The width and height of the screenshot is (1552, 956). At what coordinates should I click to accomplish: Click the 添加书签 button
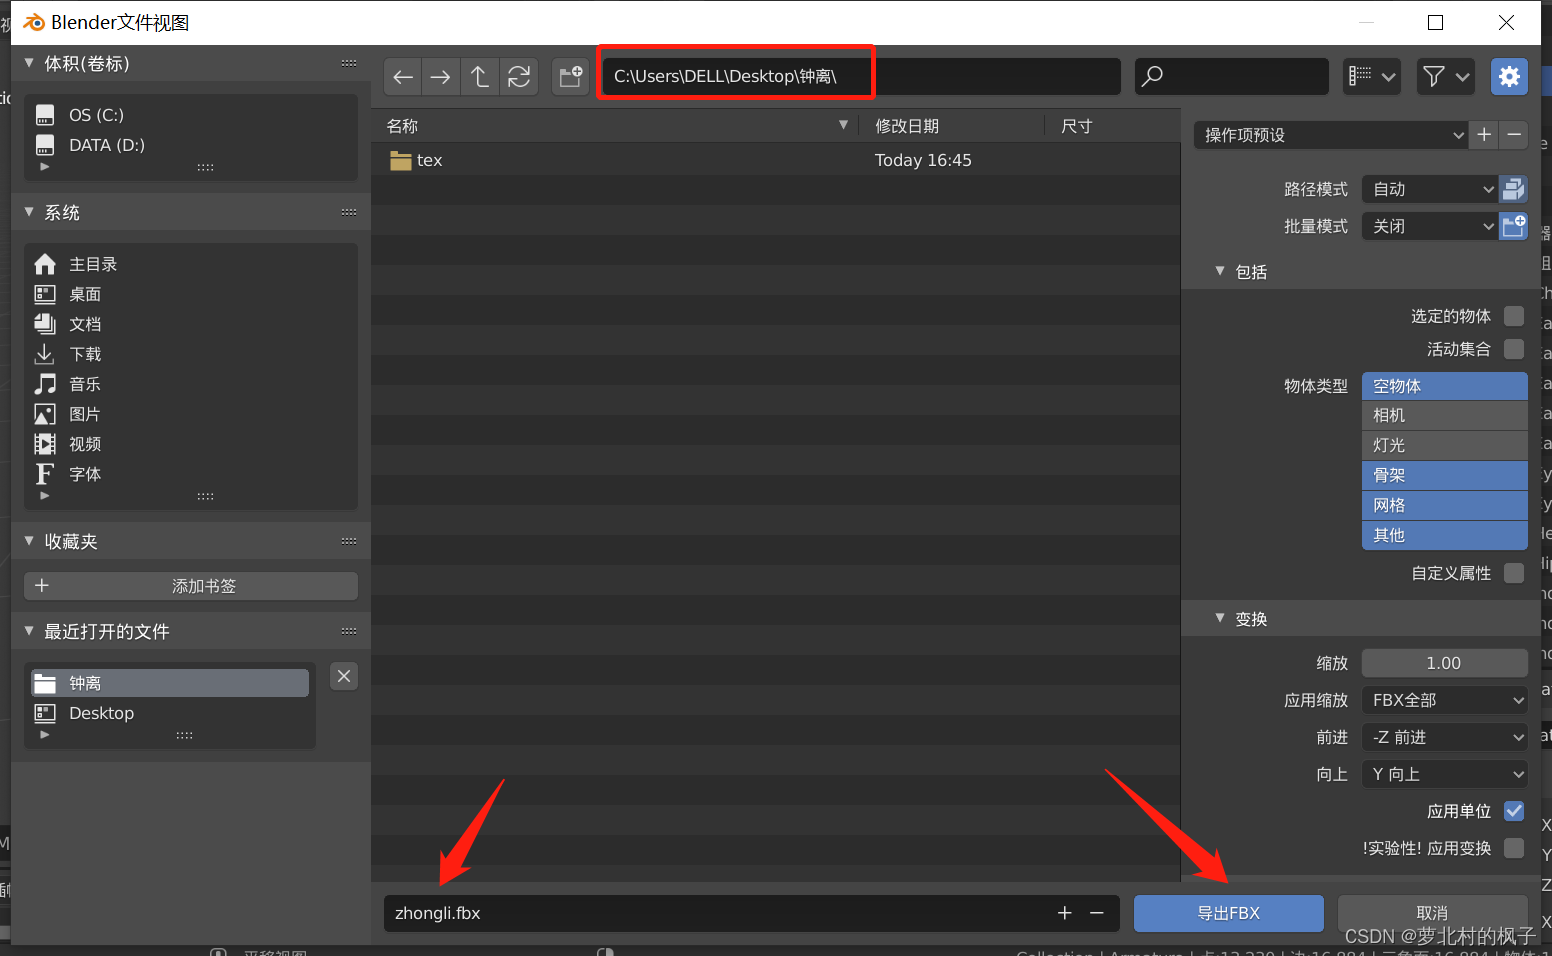pyautogui.click(x=190, y=586)
